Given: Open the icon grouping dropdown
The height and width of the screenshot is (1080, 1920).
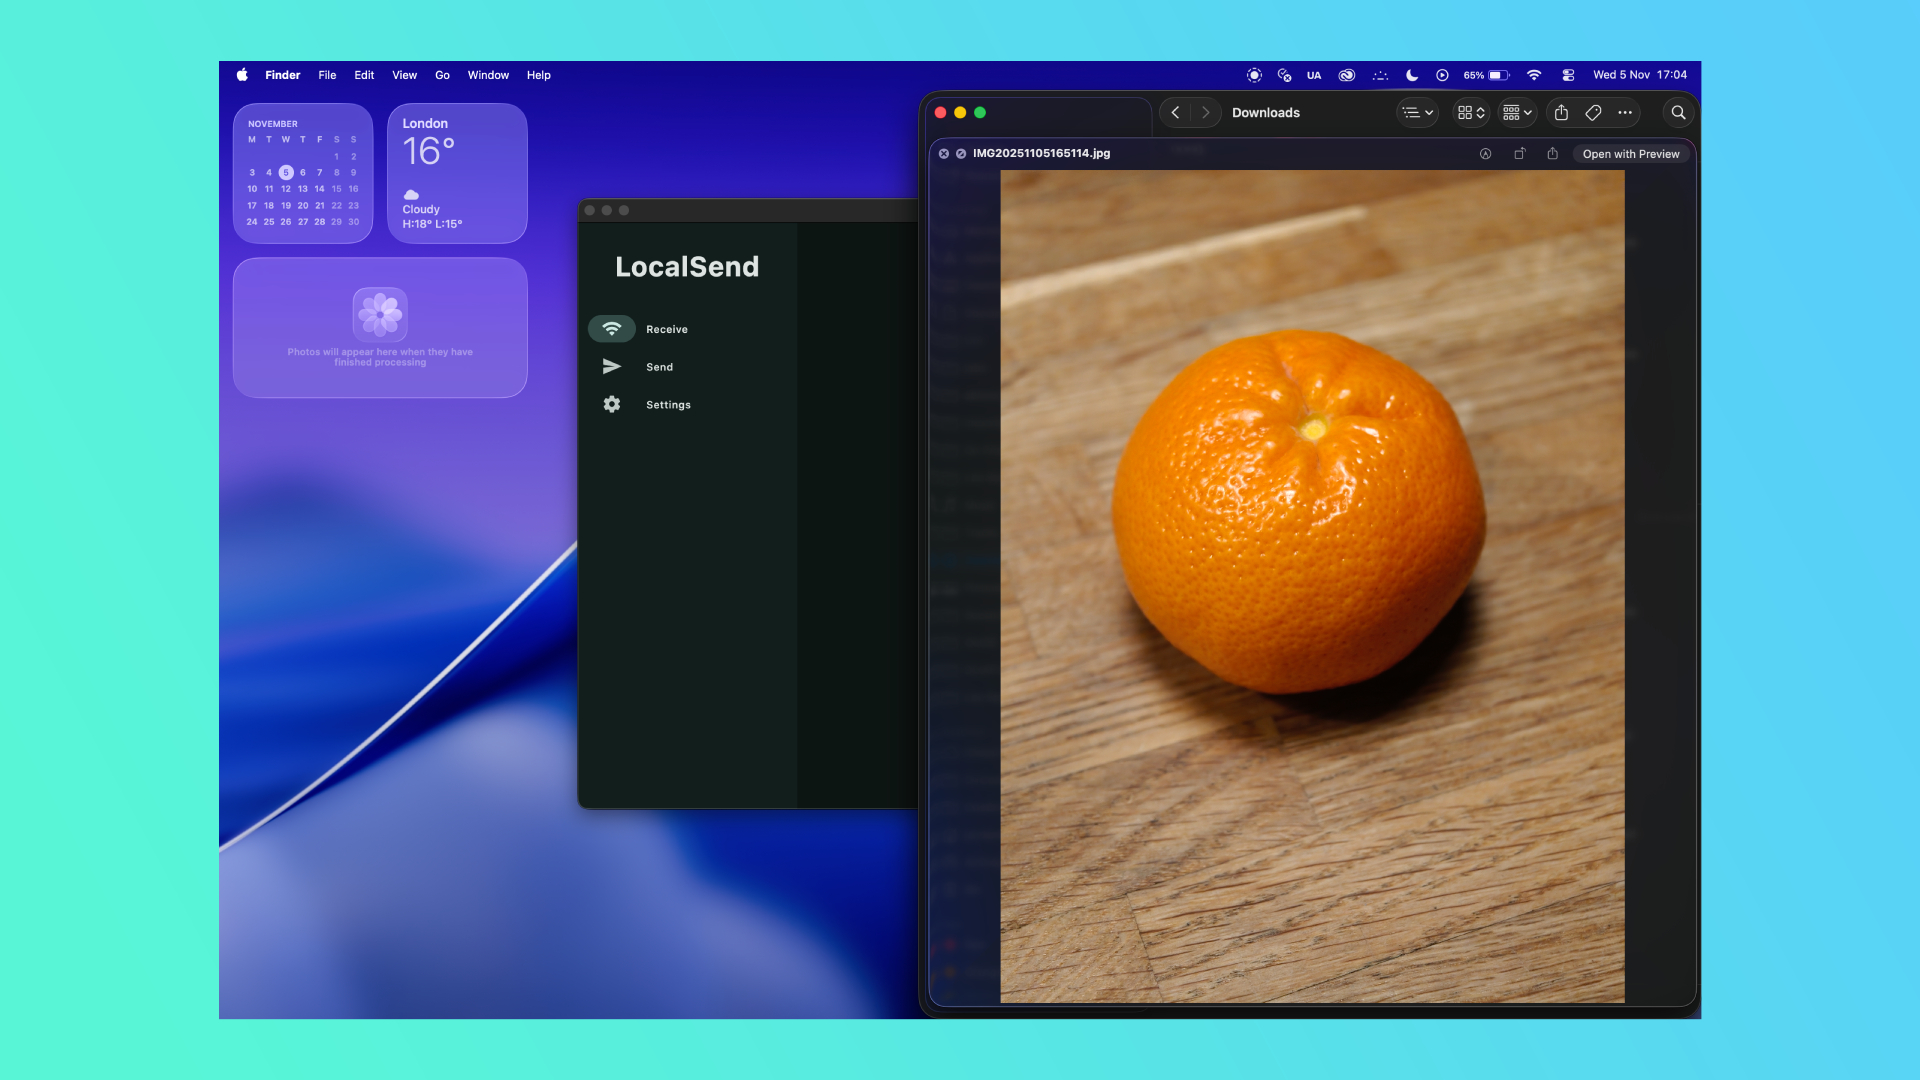Looking at the screenshot, I should (1516, 112).
